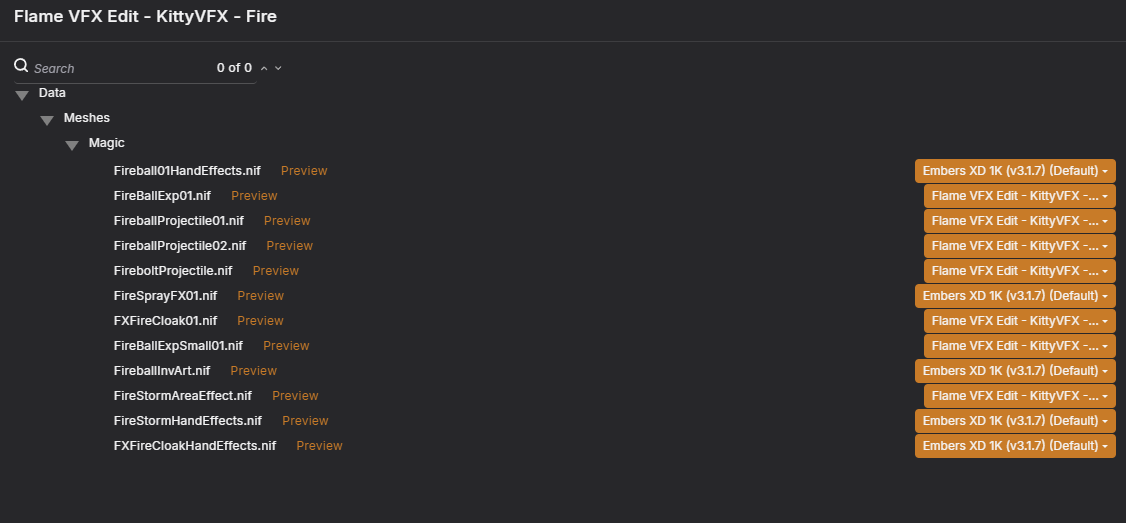This screenshot has height=523, width=1126.
Task: Click the Data tree label
Action: coord(52,93)
